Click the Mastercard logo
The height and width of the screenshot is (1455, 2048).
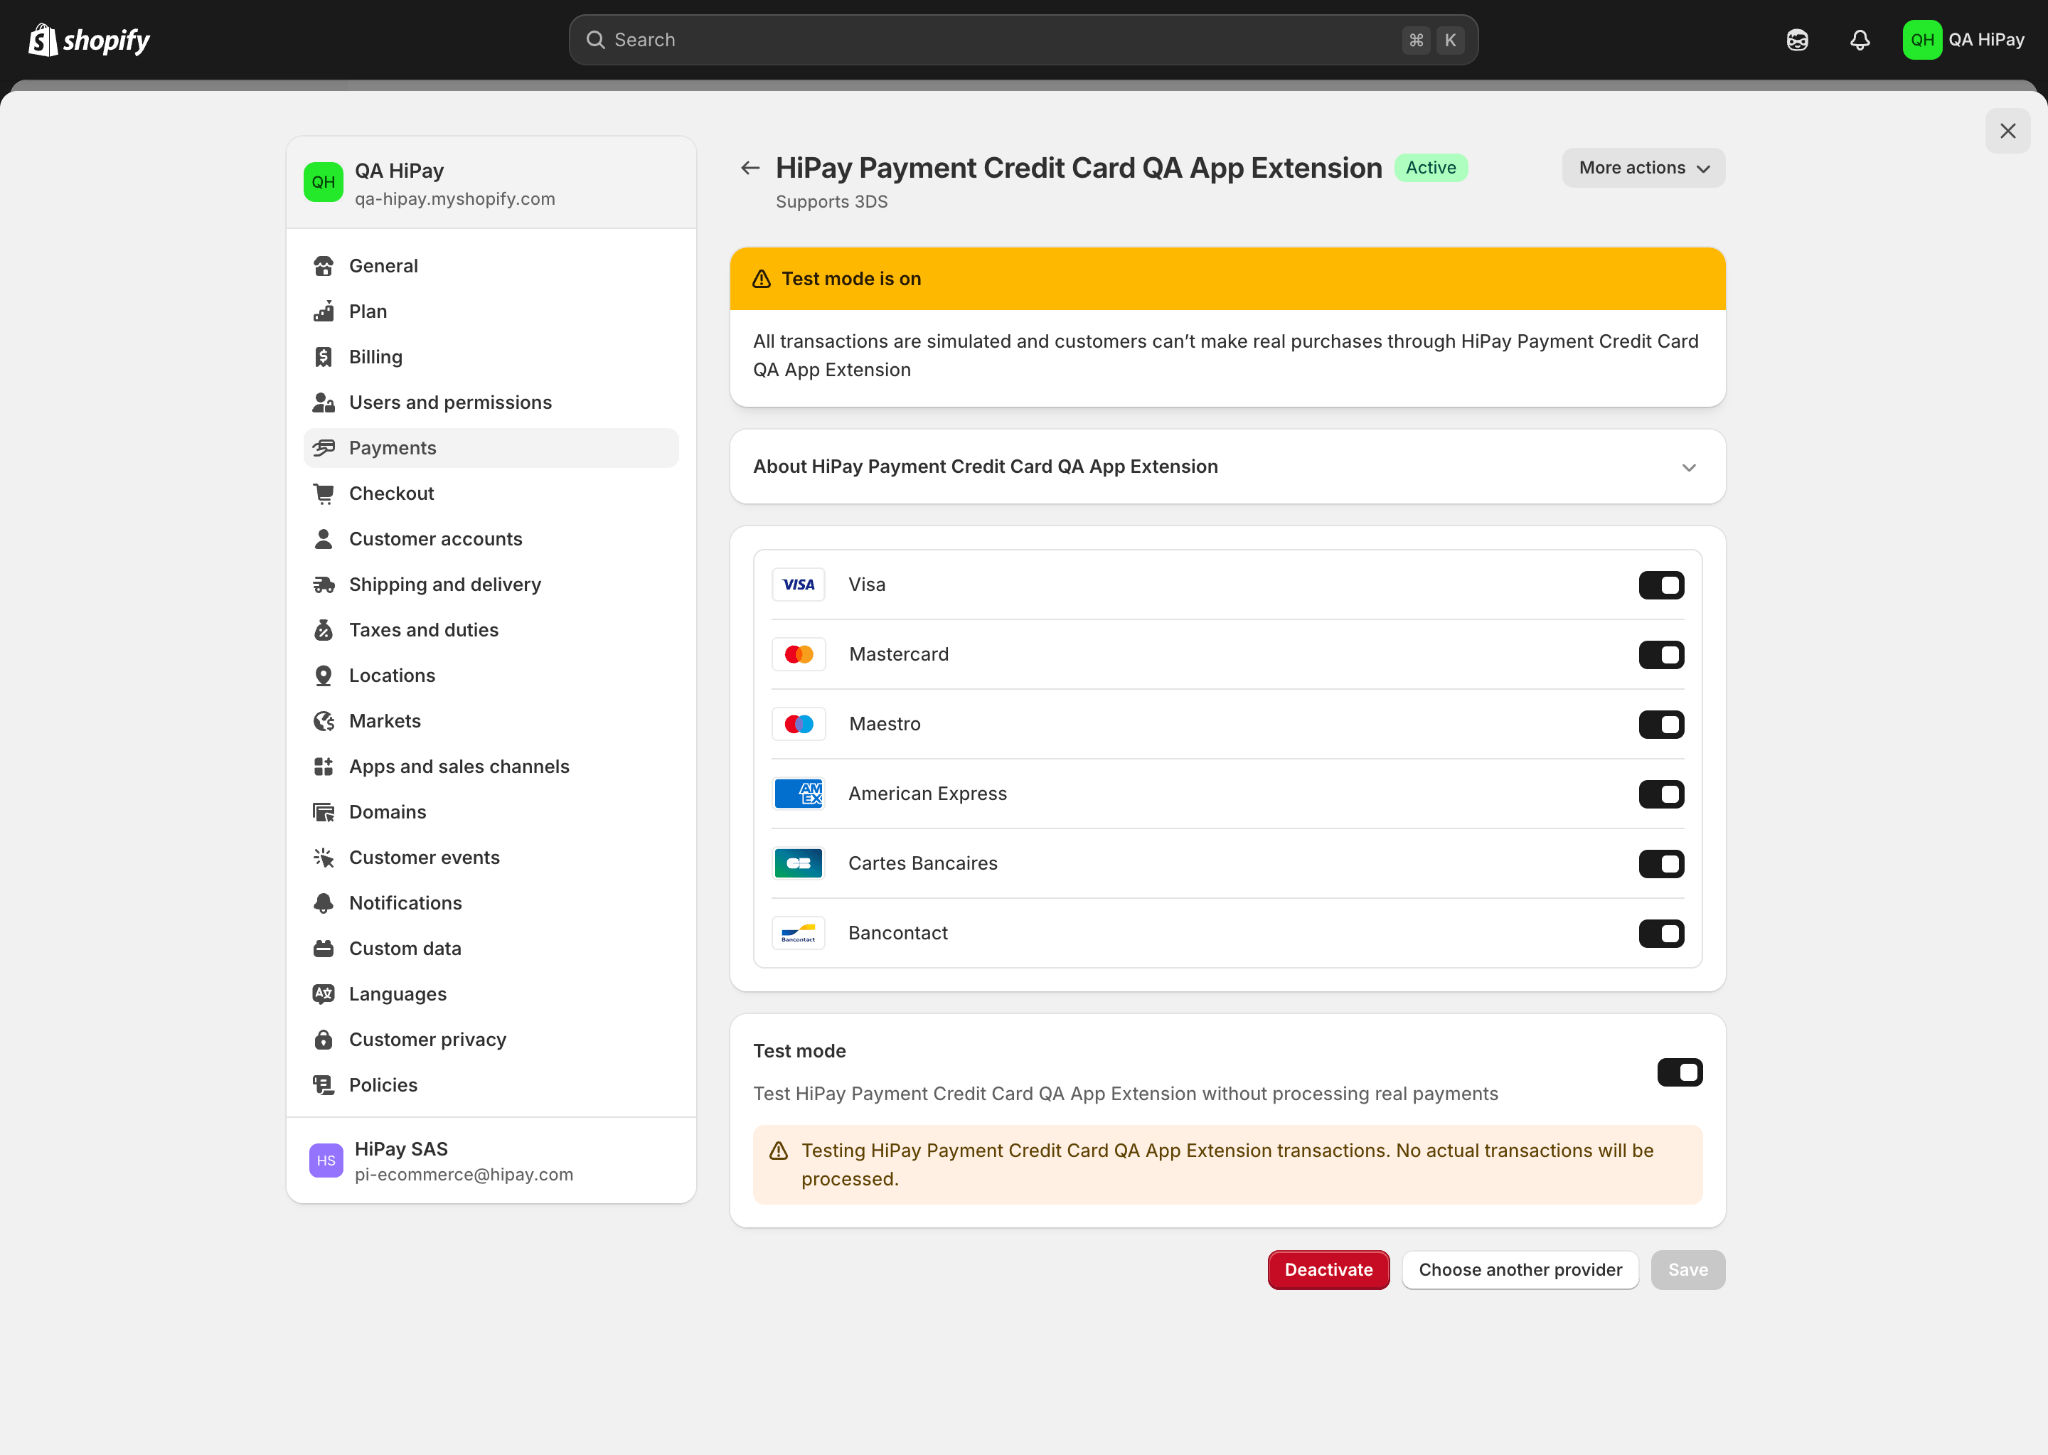pos(798,655)
